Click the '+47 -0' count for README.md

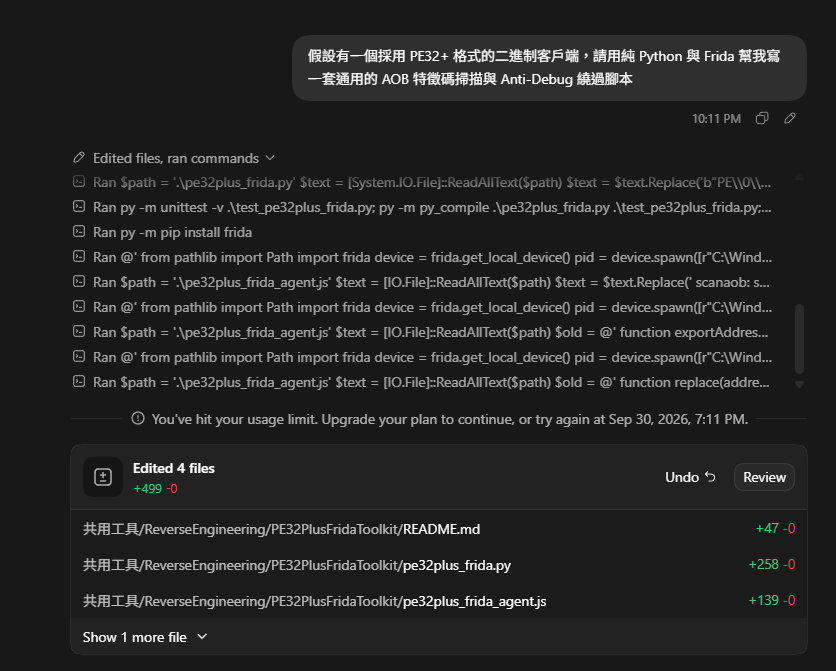coord(775,528)
